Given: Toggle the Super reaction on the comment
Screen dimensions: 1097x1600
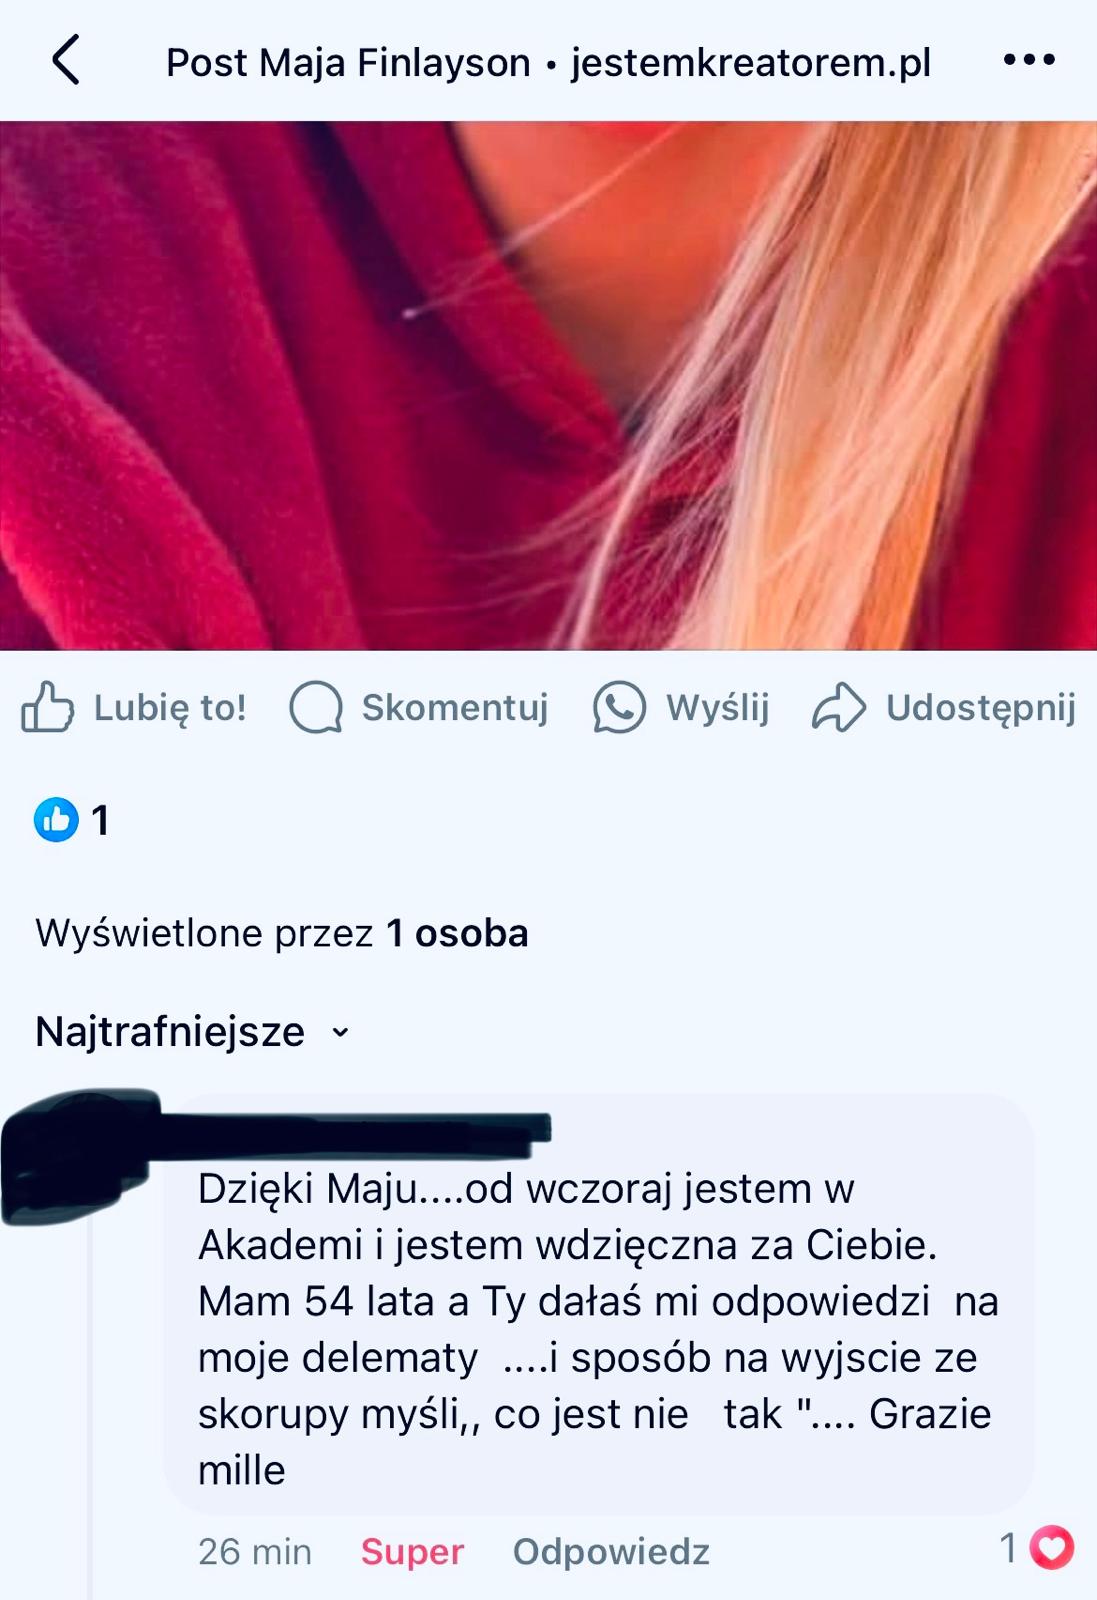Looking at the screenshot, I should pyautogui.click(x=412, y=1551).
